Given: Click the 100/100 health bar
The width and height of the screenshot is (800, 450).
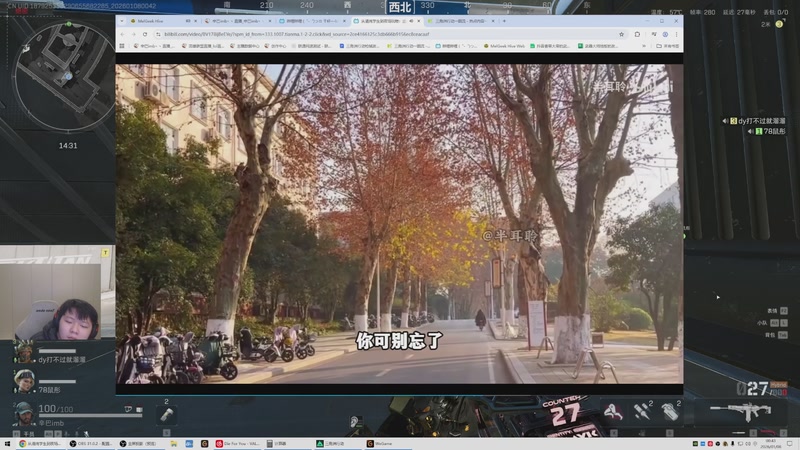Looking at the screenshot, I should [x=90, y=416].
